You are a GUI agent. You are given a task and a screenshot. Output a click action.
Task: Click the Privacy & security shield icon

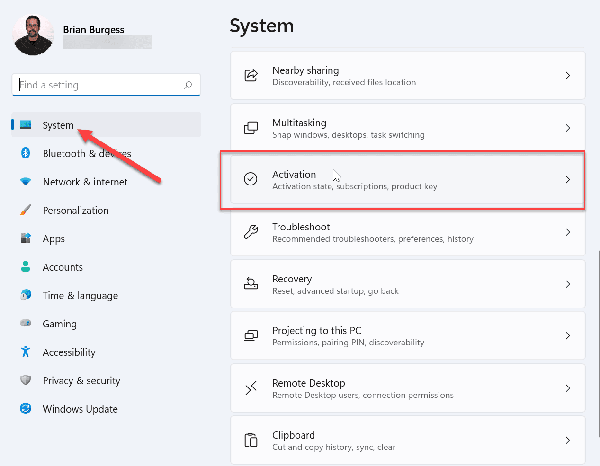25,381
